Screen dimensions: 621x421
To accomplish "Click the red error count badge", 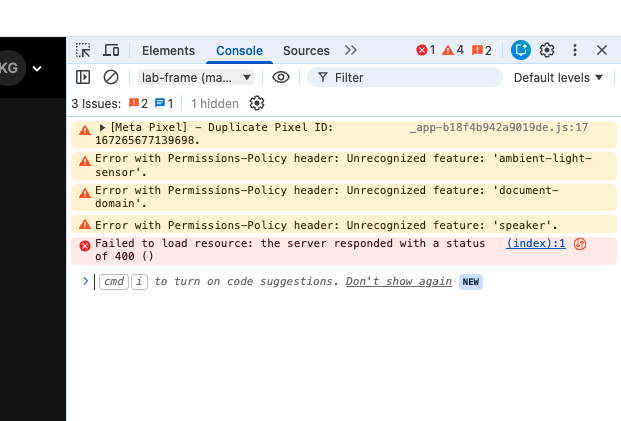I will 426,50.
